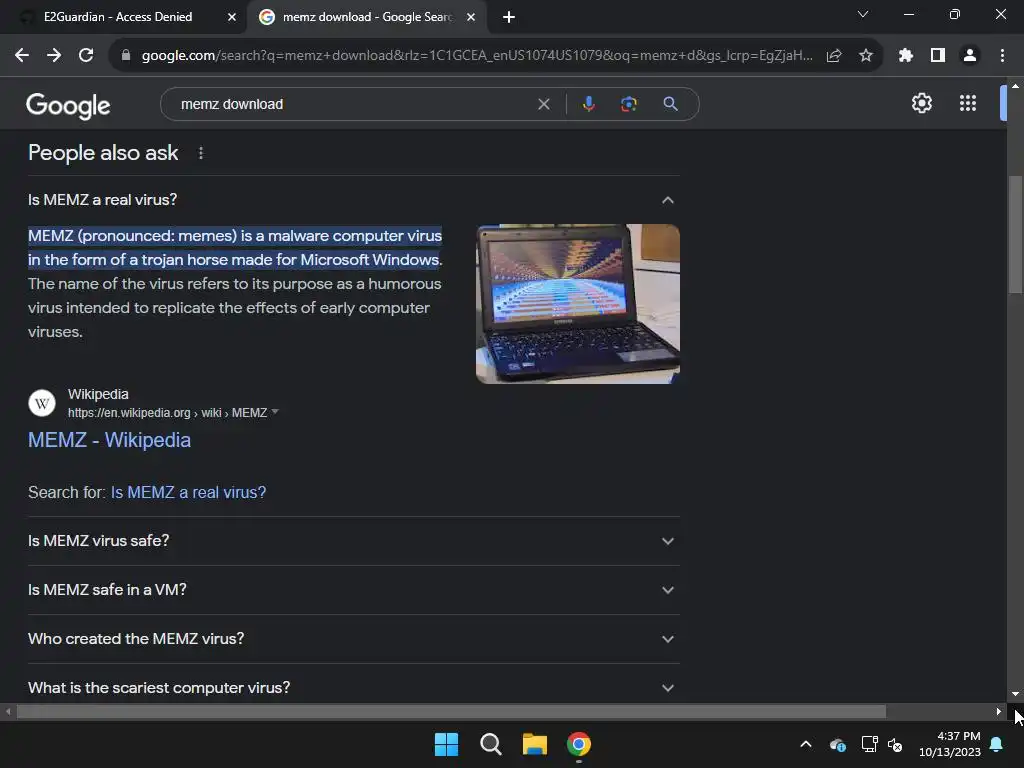1024x768 pixels.
Task: Open the Google apps grid
Action: click(968, 103)
